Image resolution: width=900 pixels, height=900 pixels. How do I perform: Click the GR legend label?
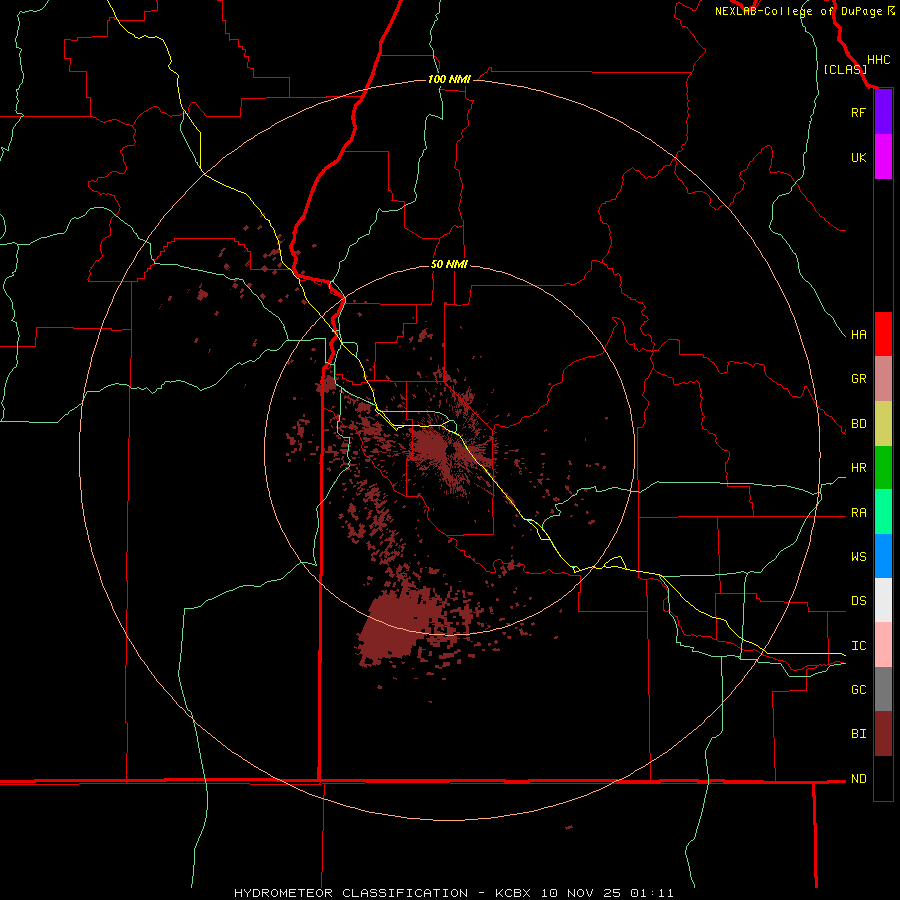coord(858,379)
